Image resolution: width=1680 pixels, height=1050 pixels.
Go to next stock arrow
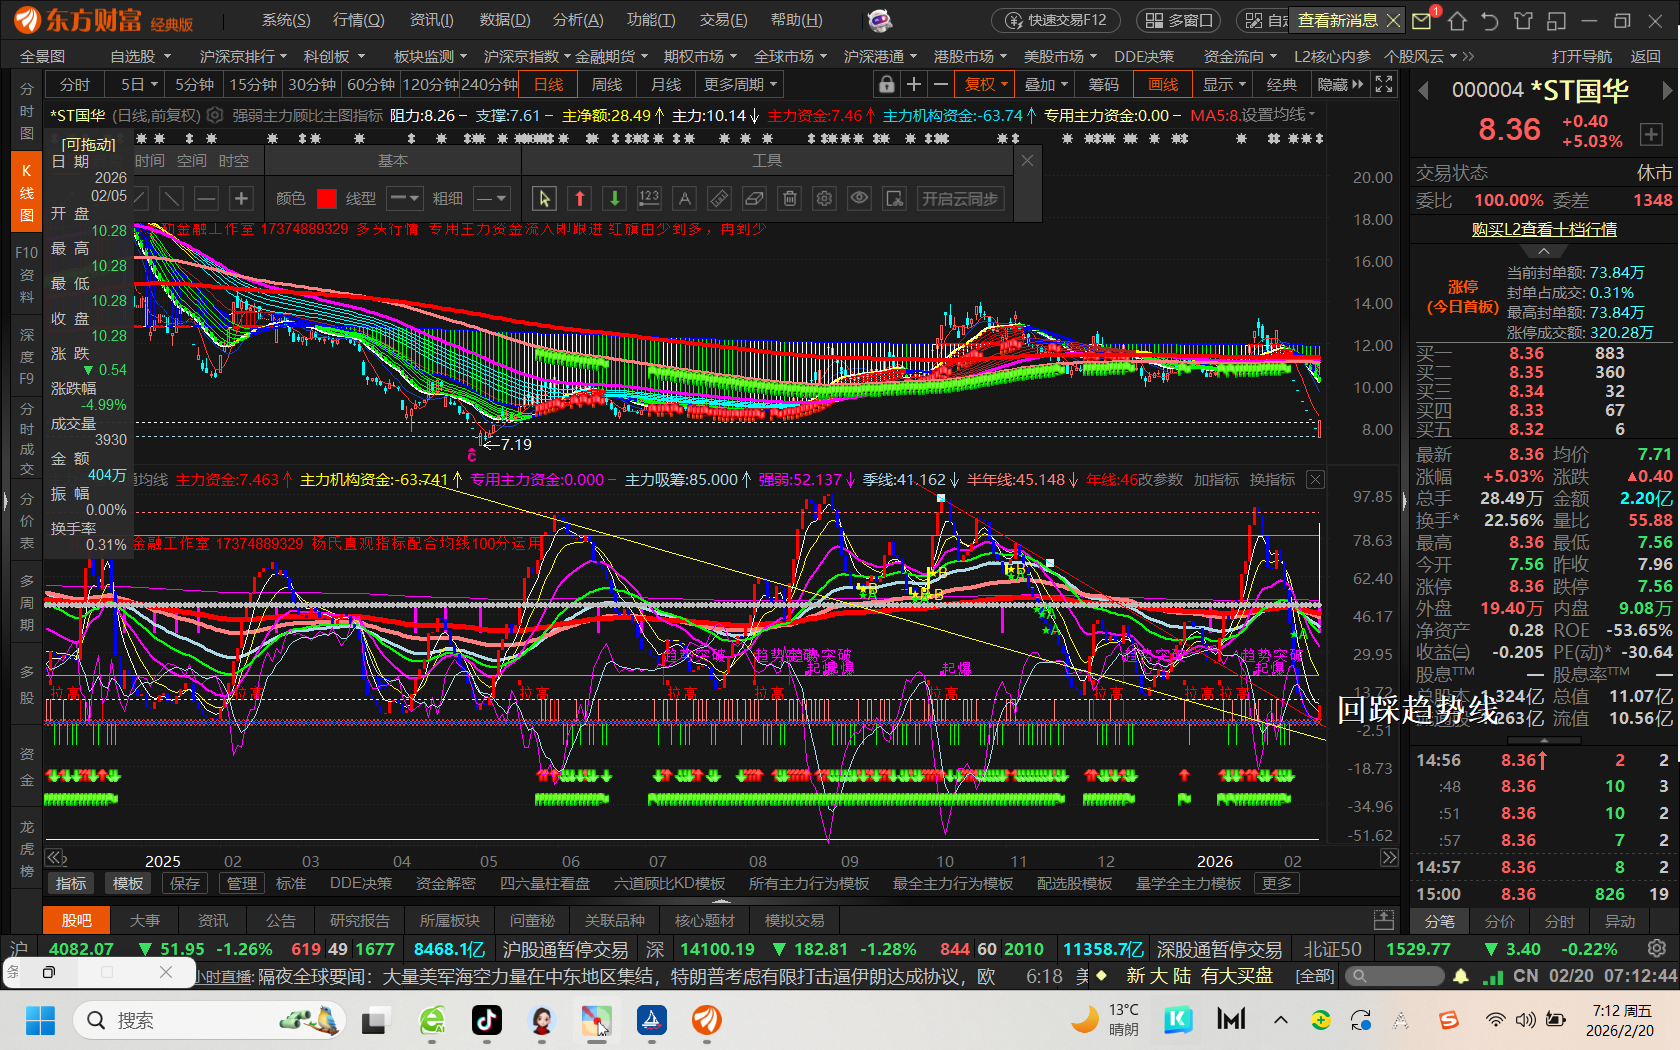pos(1667,91)
